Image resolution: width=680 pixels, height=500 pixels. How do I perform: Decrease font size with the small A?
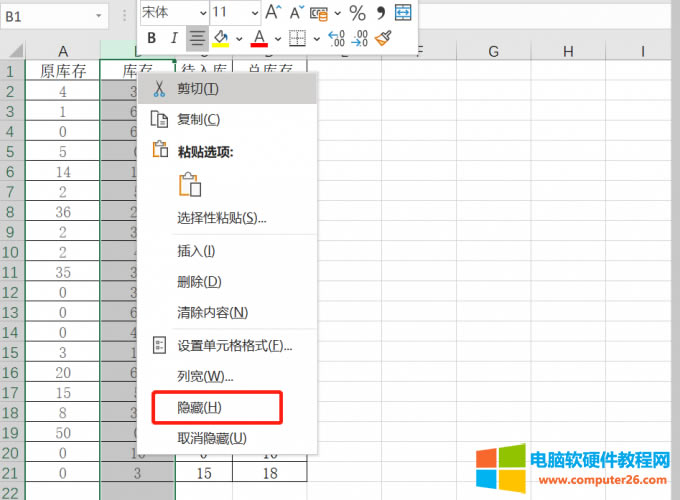click(297, 13)
